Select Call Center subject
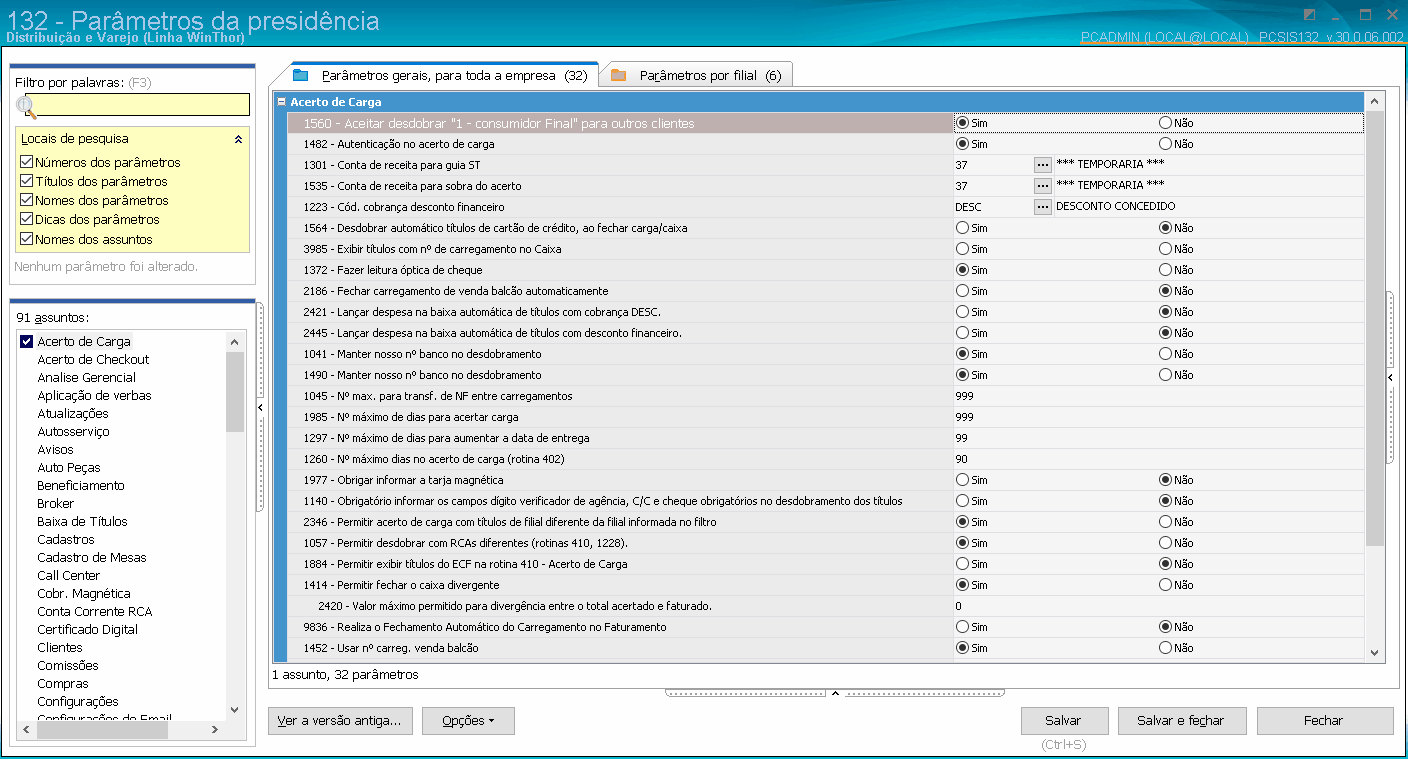Viewport: 1408px width, 759px height. click(68, 576)
